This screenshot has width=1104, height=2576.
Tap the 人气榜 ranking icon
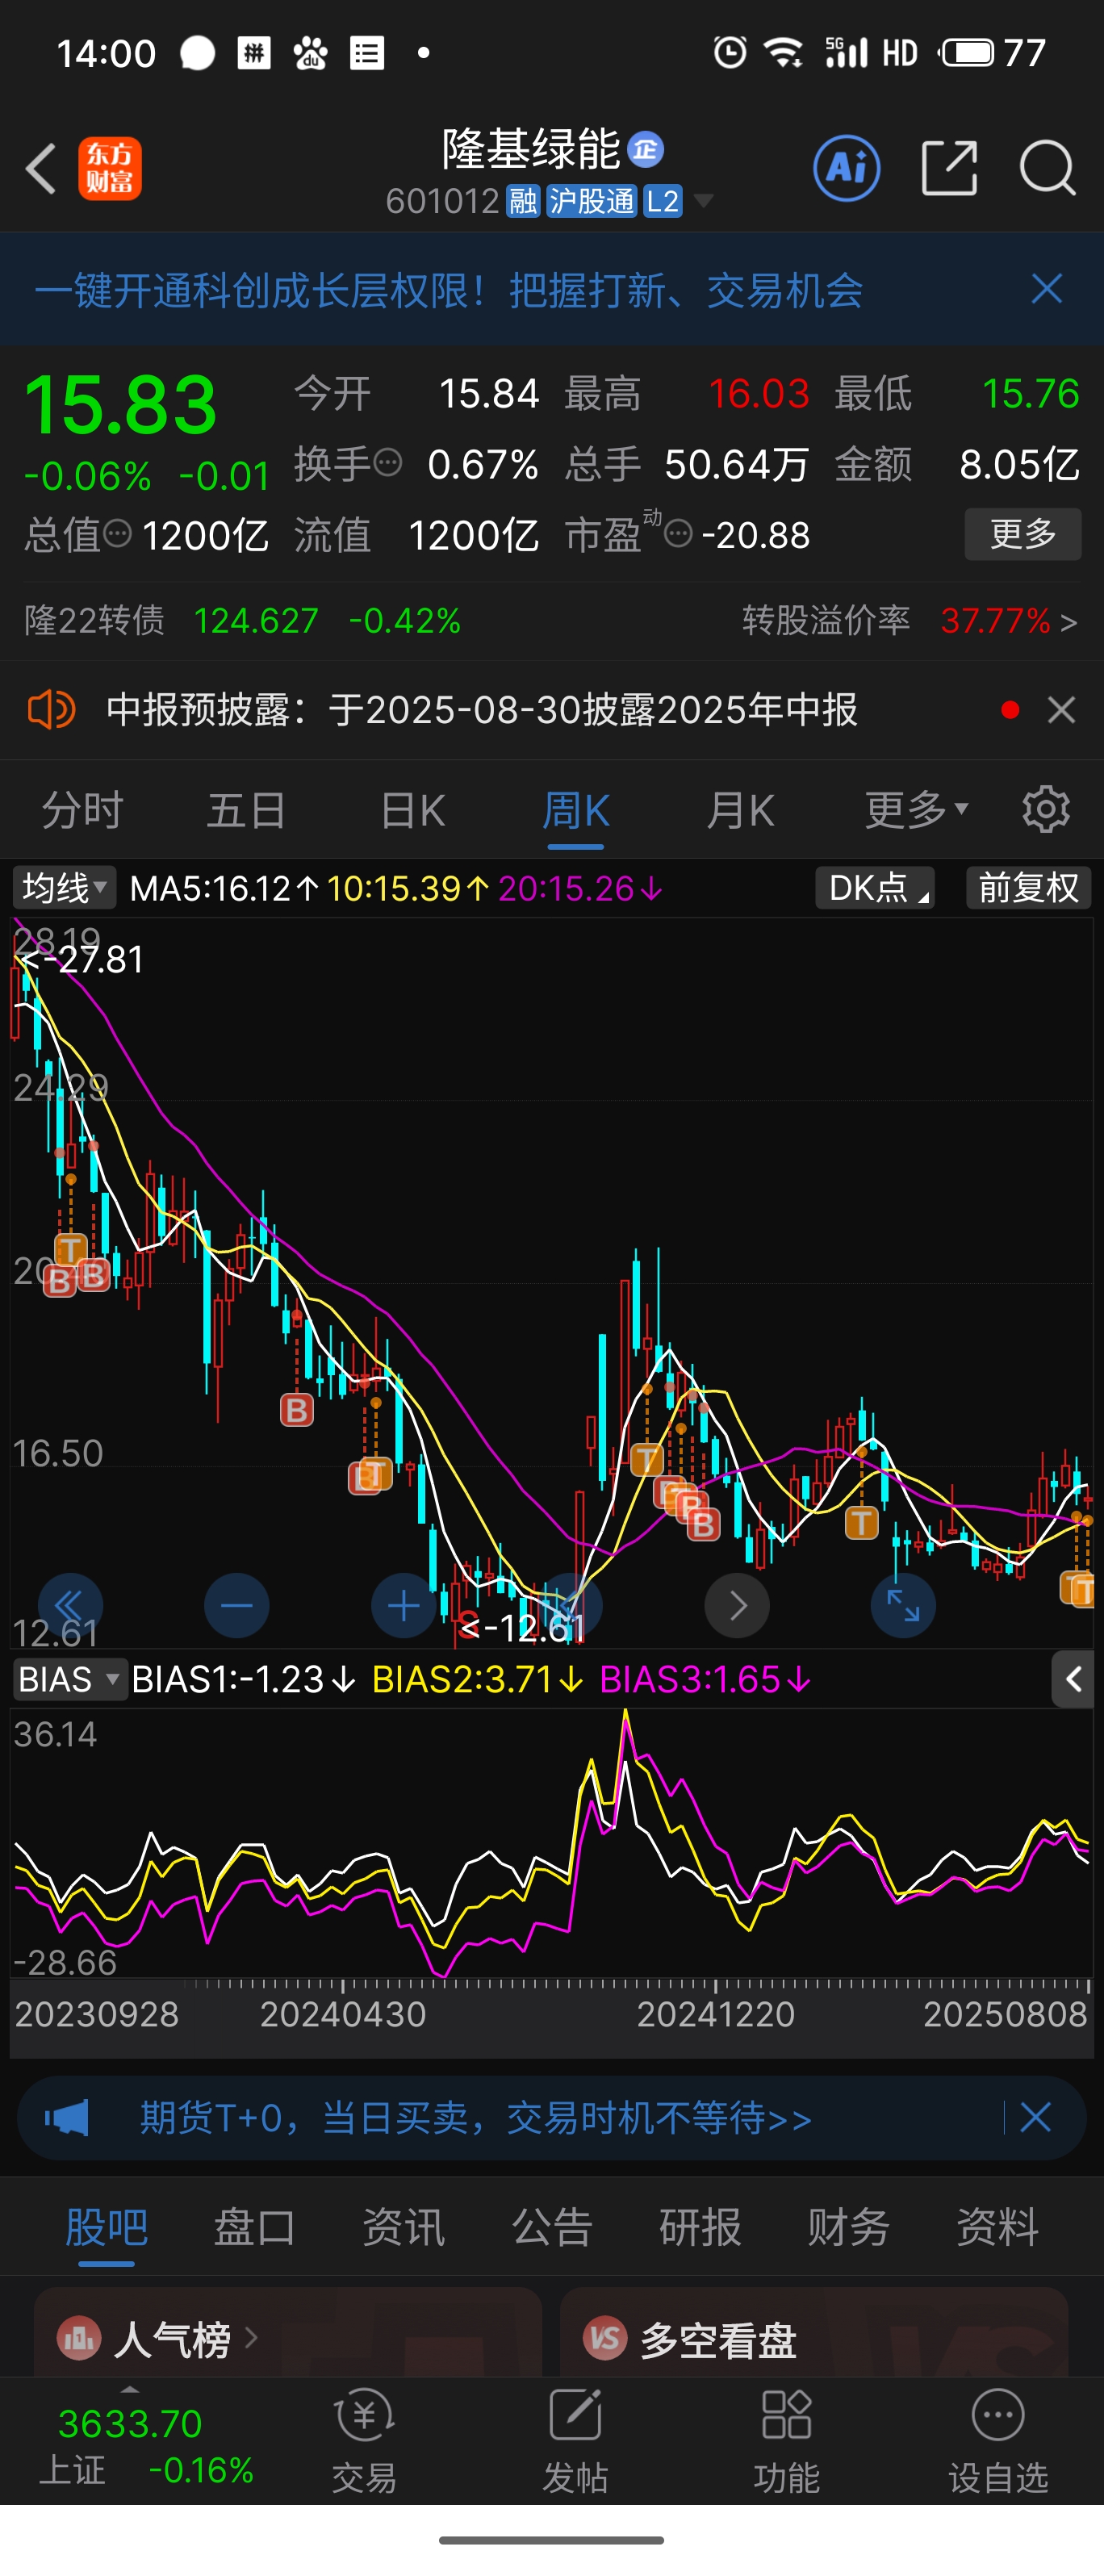click(79, 2338)
